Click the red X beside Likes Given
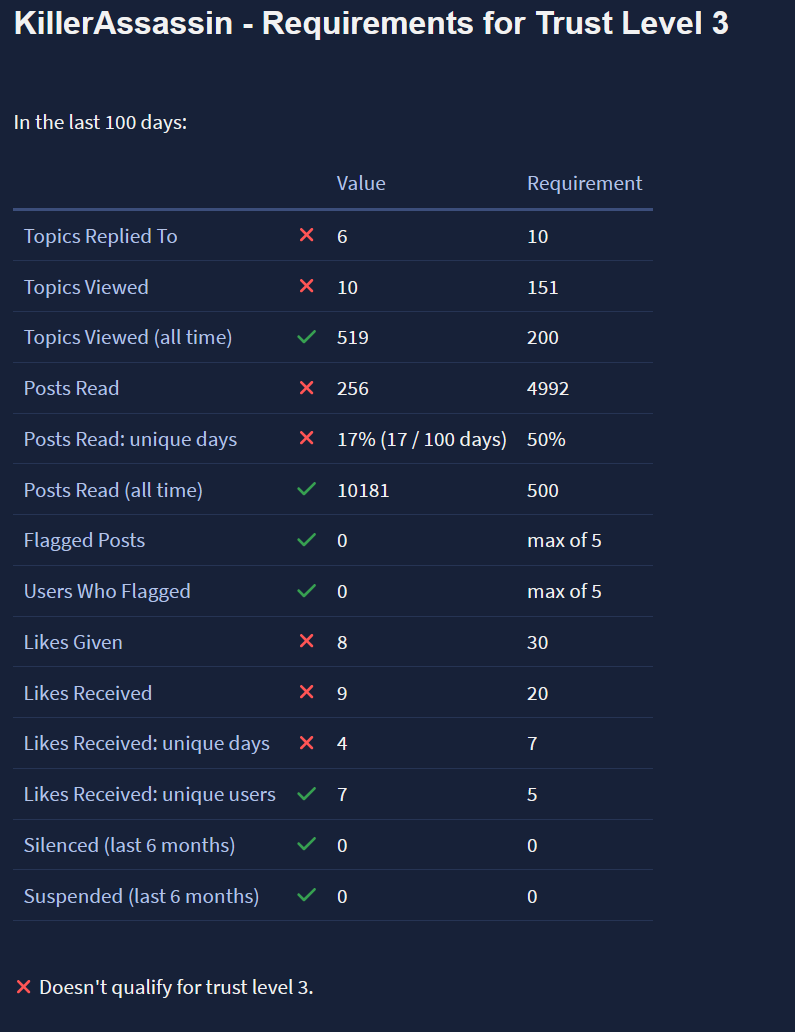Screen dimensions: 795x1032 [307, 642]
